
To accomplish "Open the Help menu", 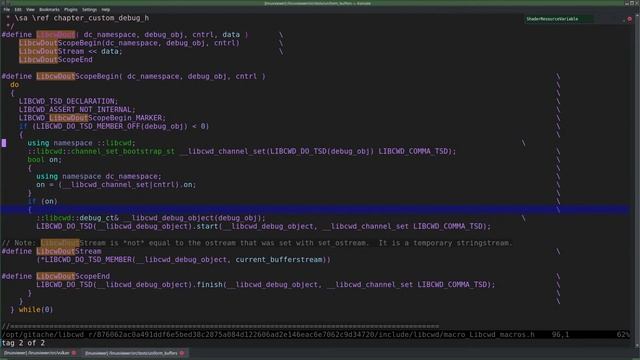I will (106, 9).
